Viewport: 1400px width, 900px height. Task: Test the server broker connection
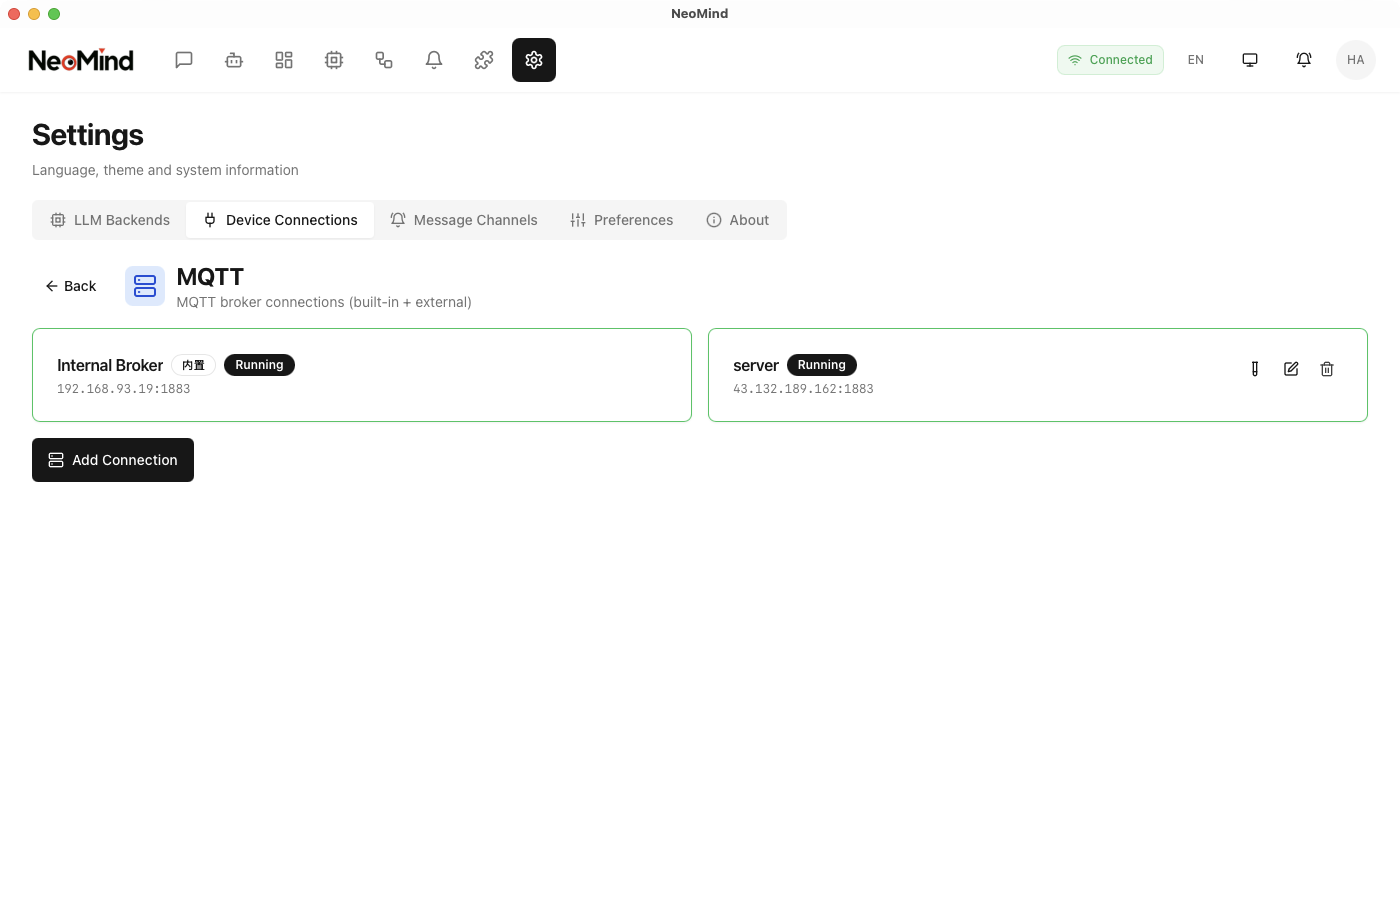[x=1255, y=368]
